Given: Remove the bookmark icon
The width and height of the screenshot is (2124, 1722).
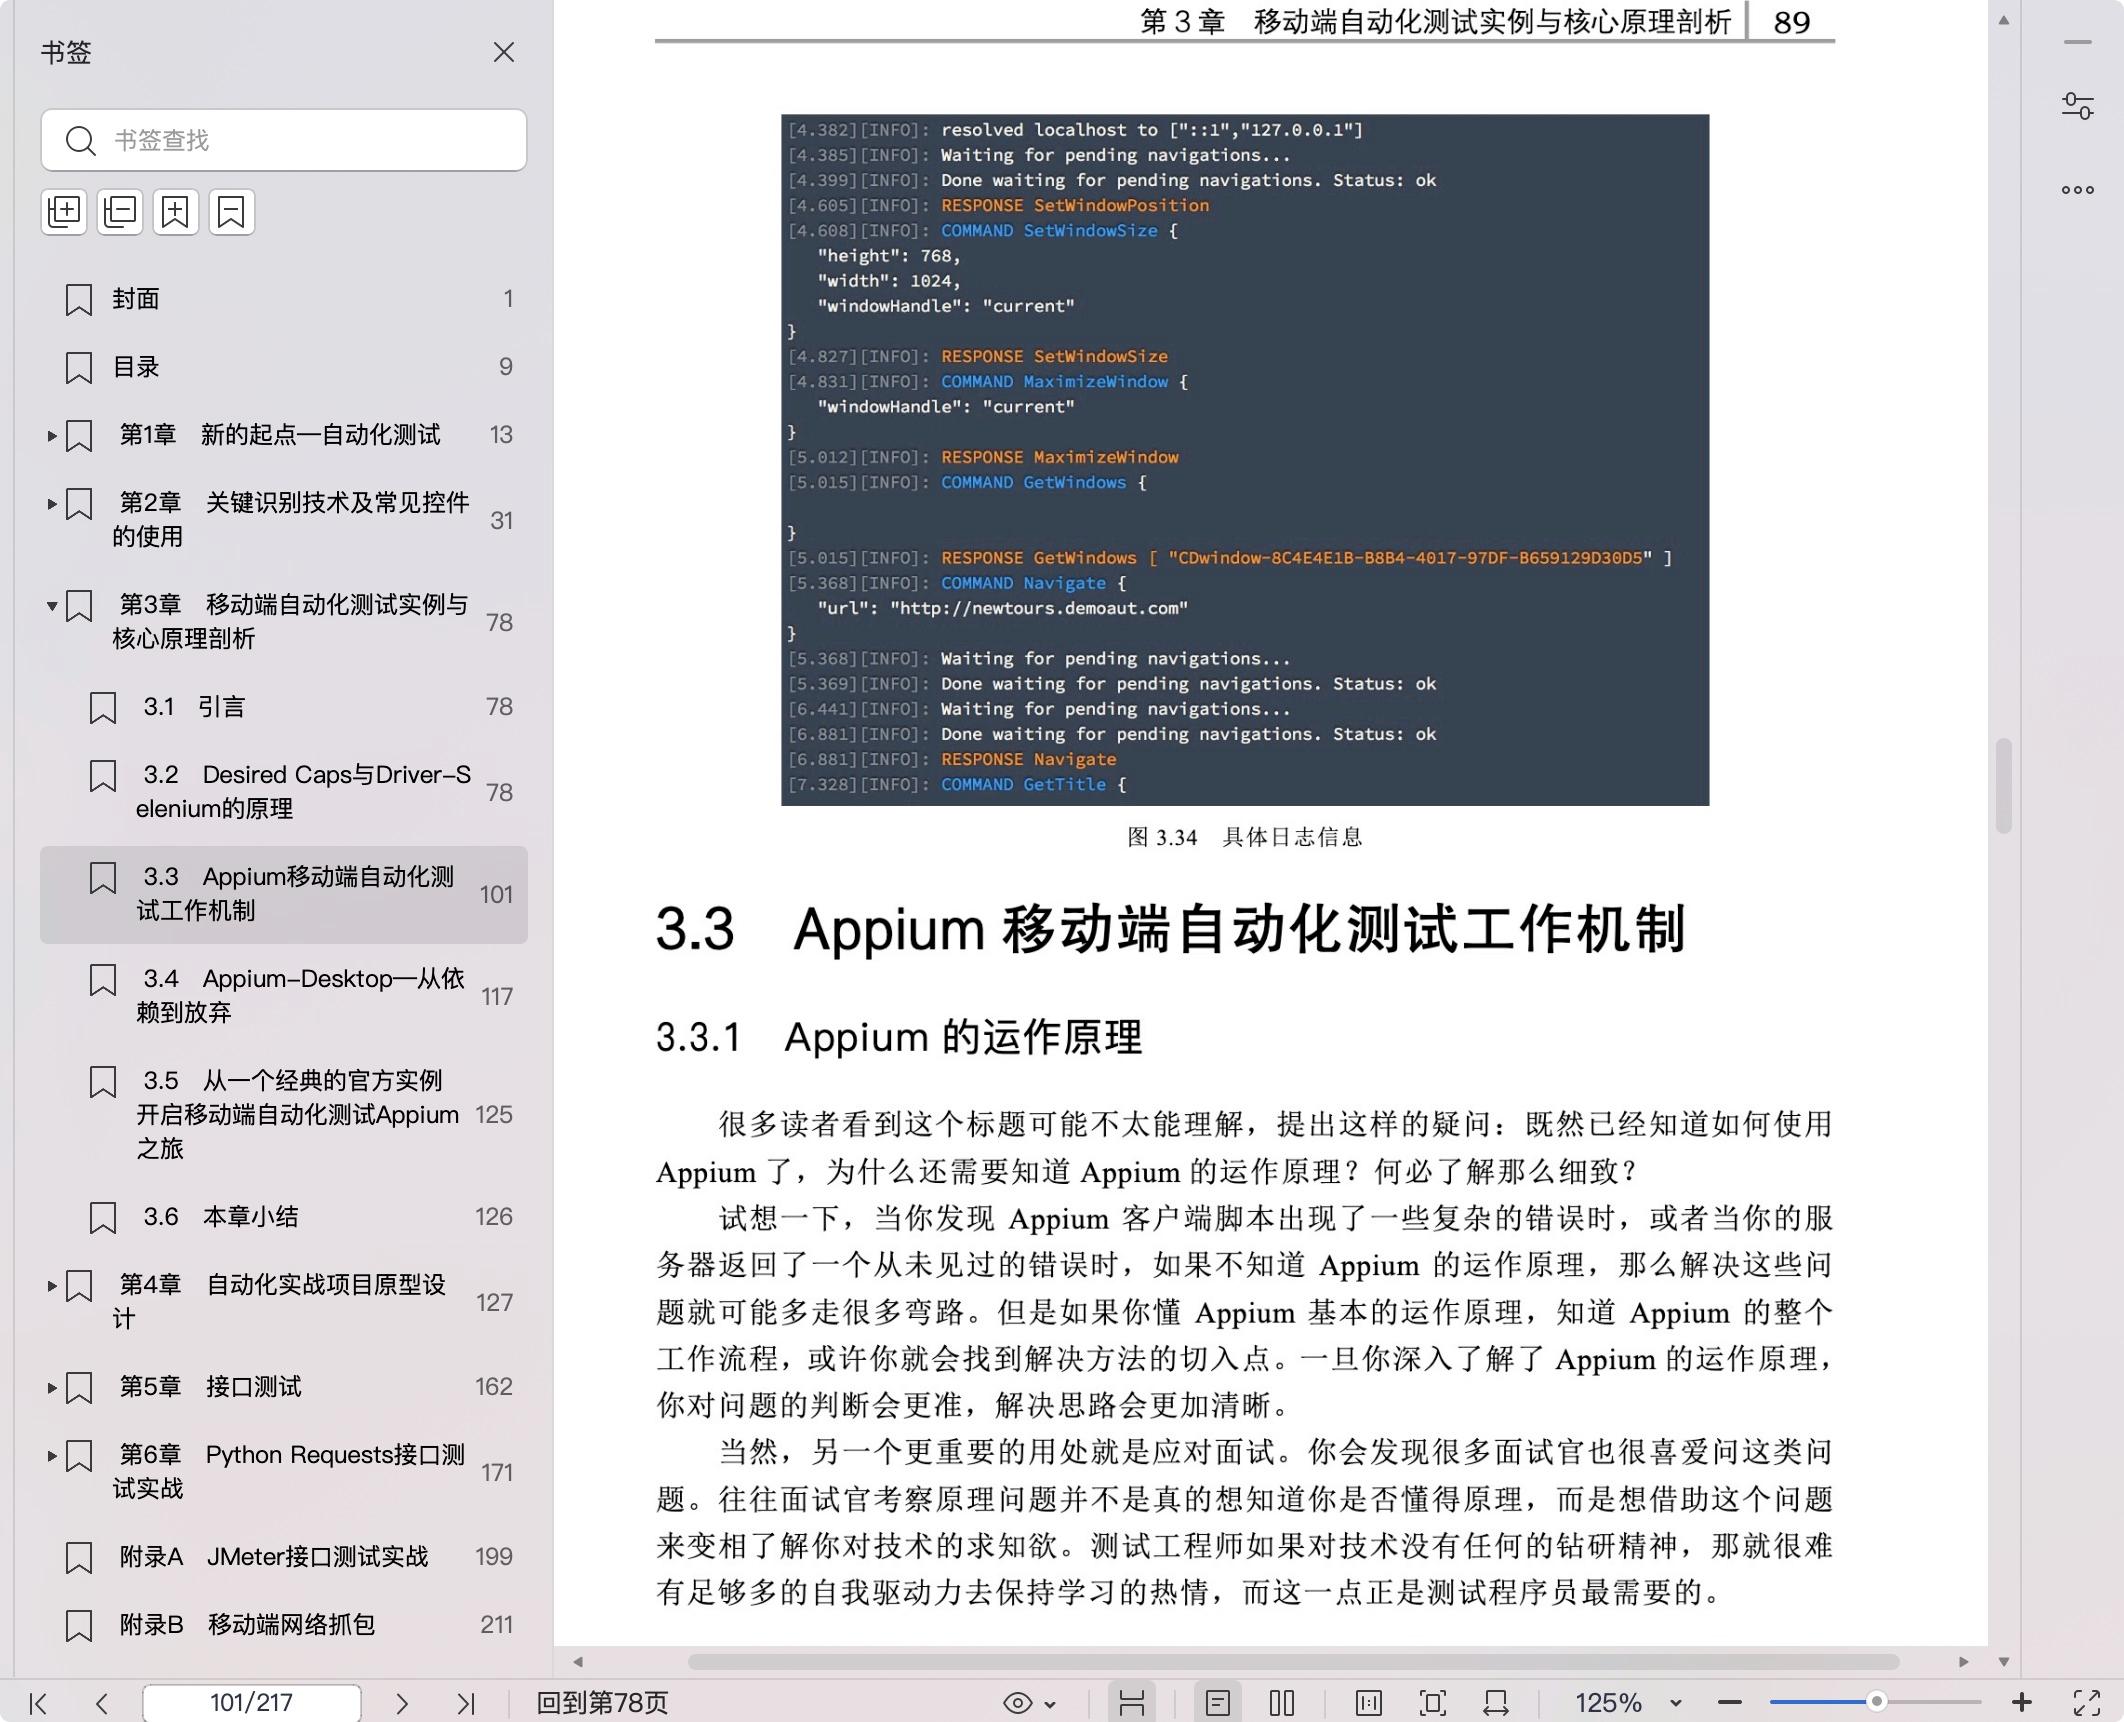Looking at the screenshot, I should (x=231, y=212).
